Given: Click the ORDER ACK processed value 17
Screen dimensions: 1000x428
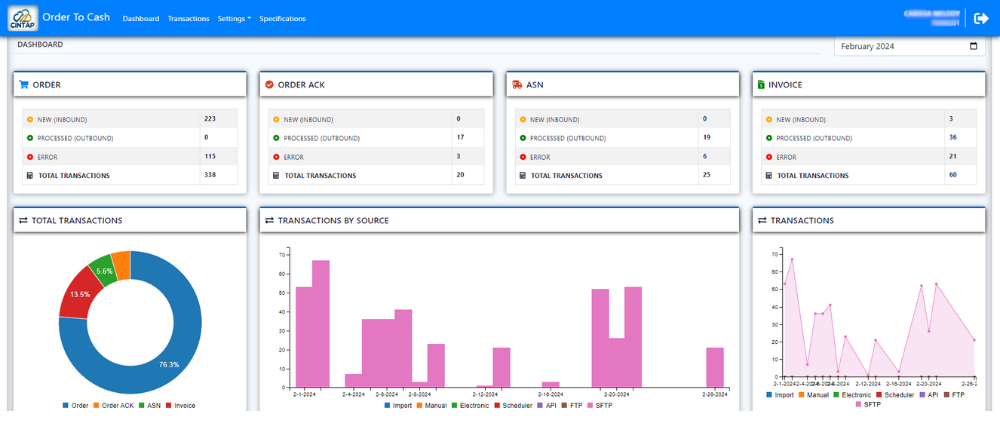Looking at the screenshot, I should [x=460, y=137].
